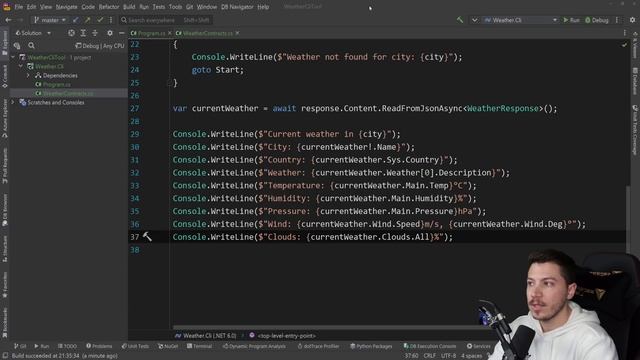Open the Navigate menu

[x=66, y=7]
